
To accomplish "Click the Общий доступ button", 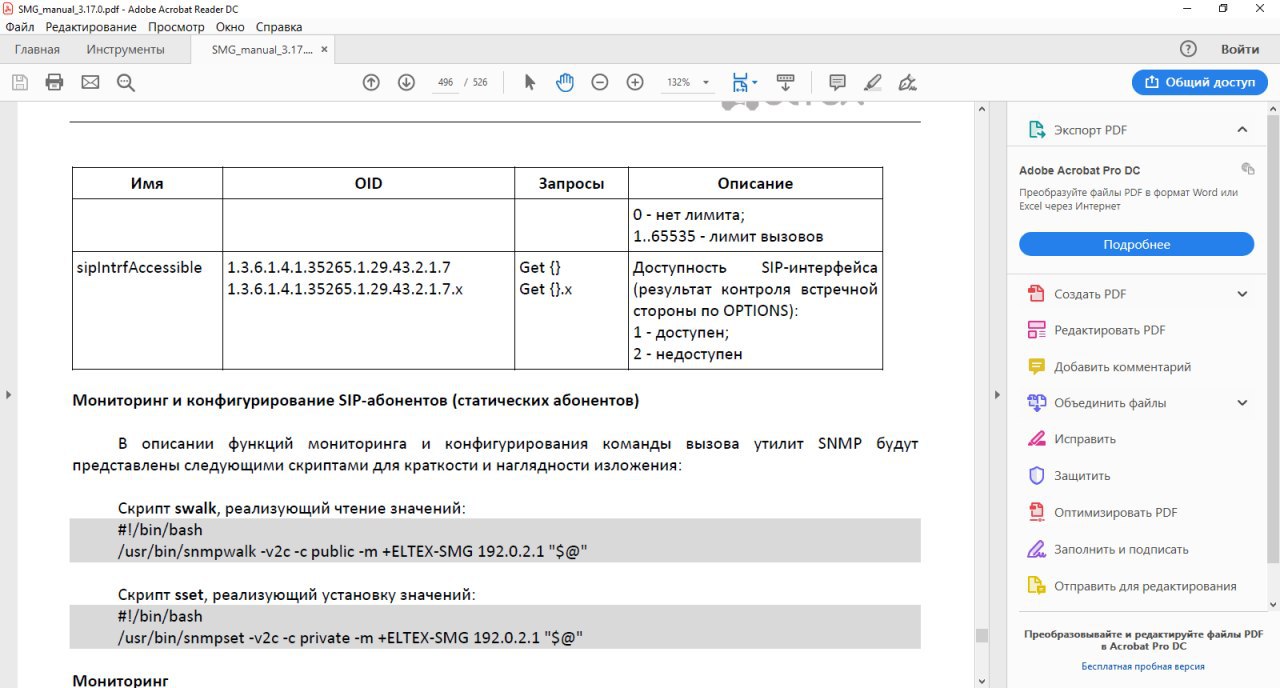I will click(x=1200, y=82).
